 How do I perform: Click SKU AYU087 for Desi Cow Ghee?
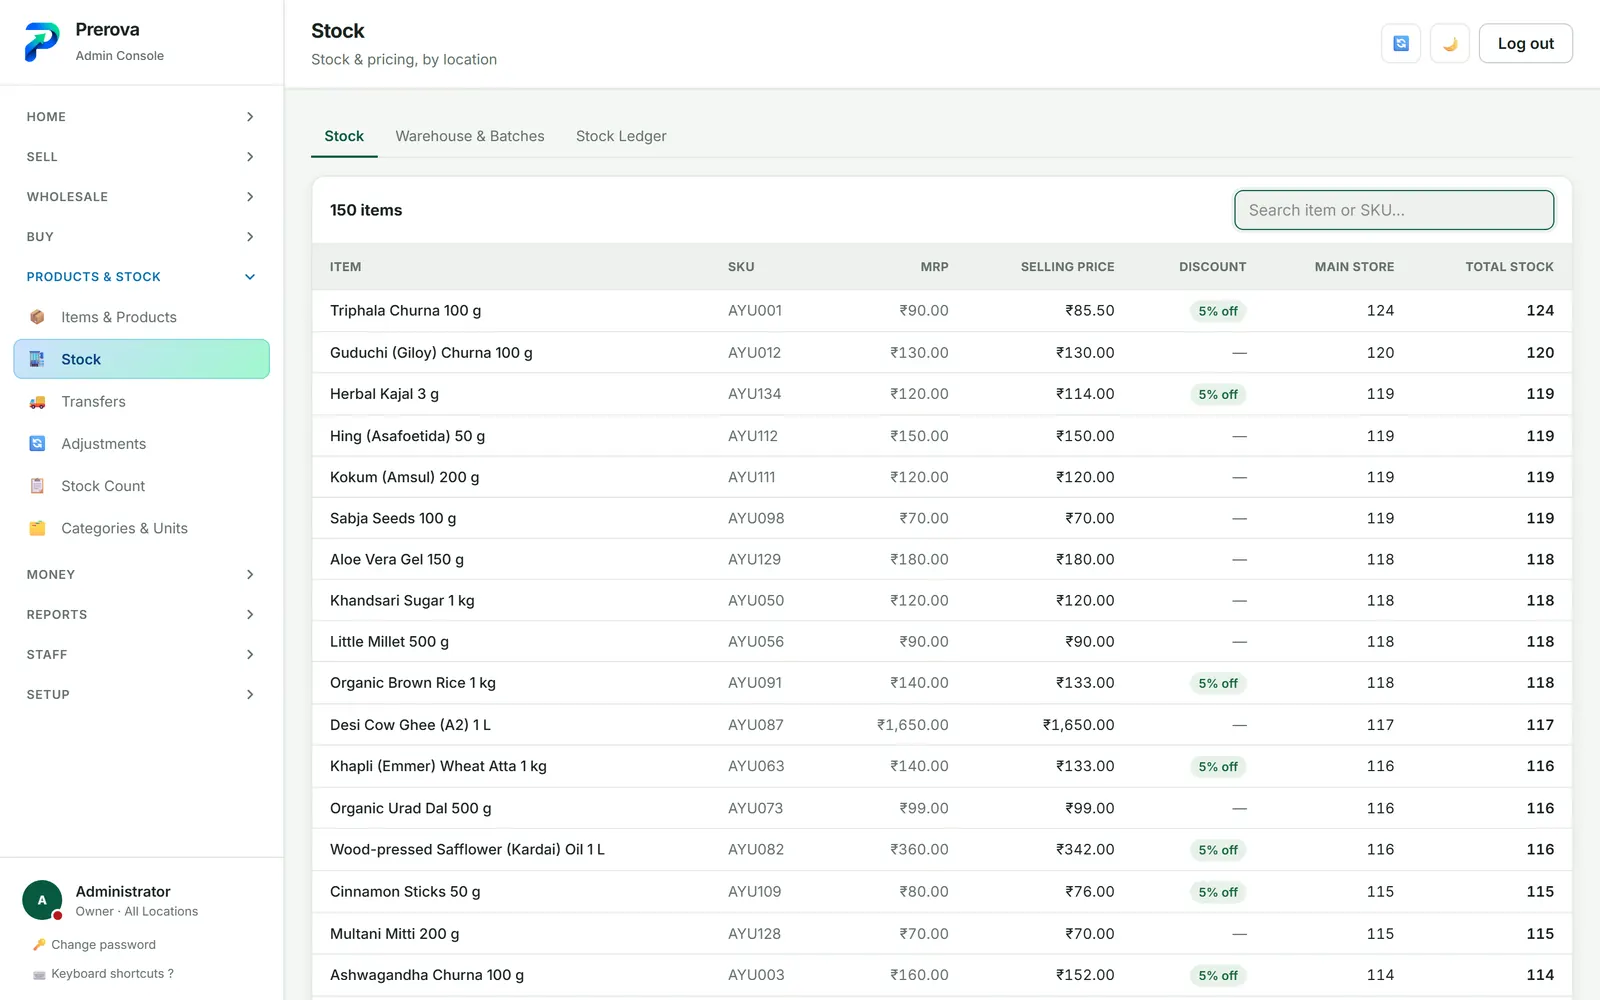(x=756, y=725)
